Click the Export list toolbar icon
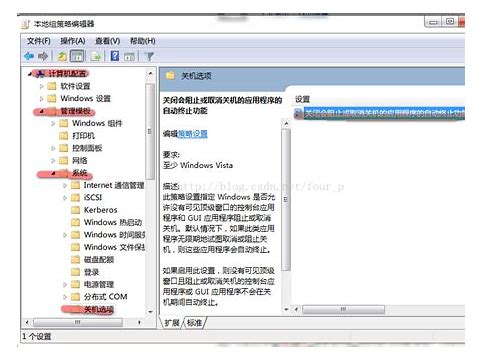This screenshot has width=482, height=360. pos(96,56)
